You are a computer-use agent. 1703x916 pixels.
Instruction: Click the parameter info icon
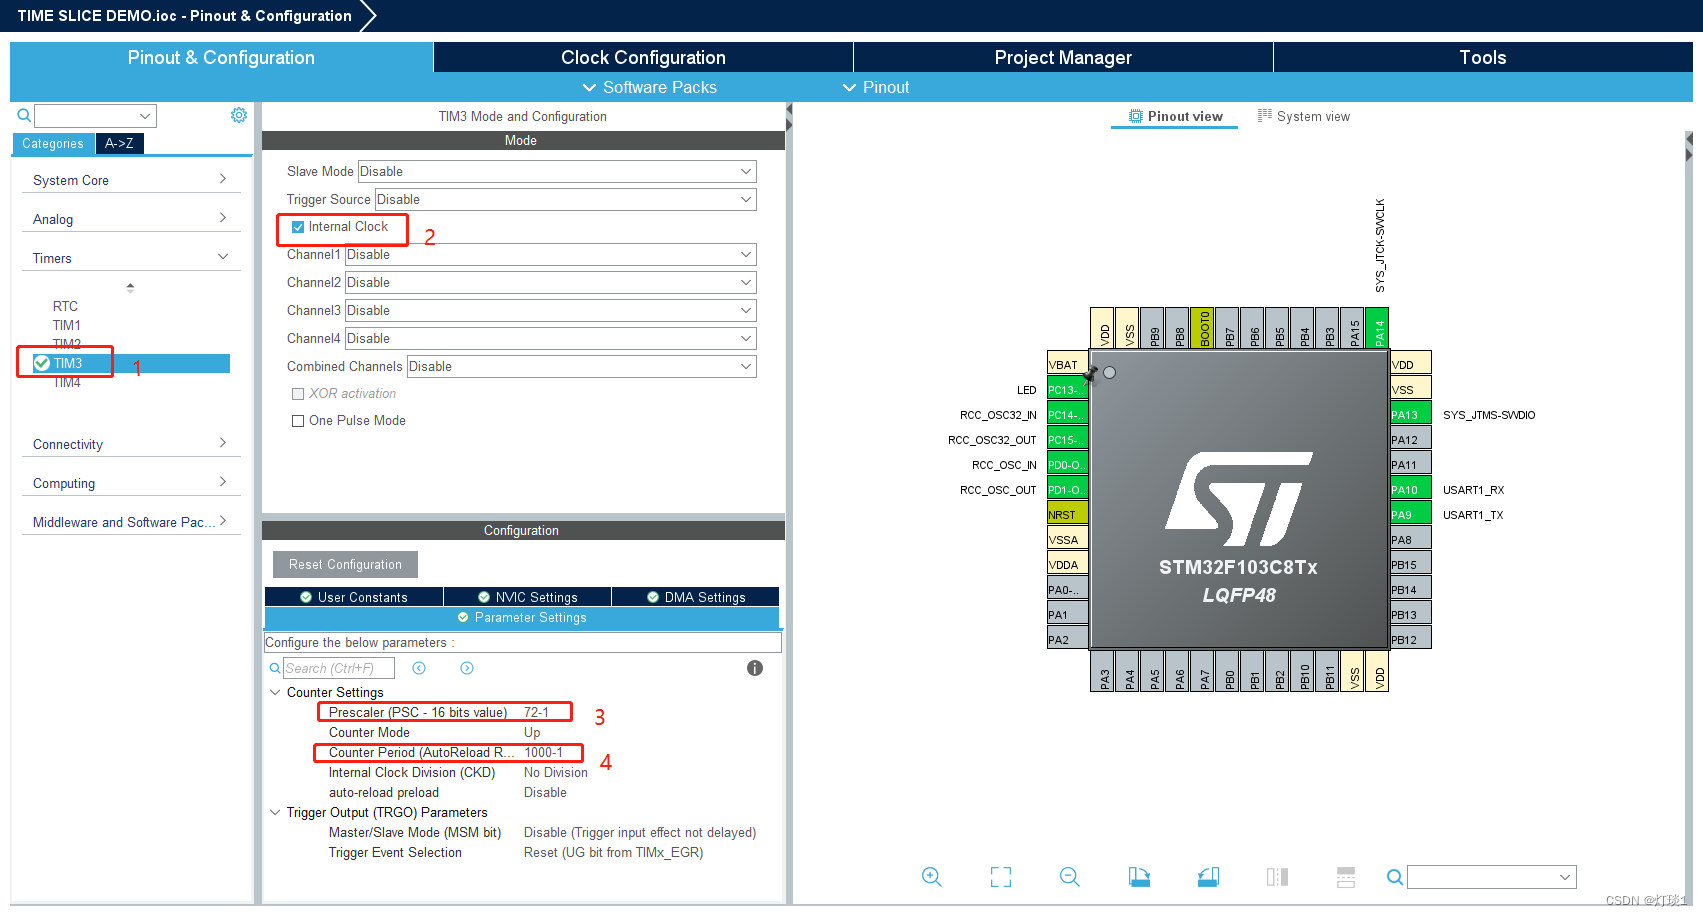pyautogui.click(x=755, y=668)
